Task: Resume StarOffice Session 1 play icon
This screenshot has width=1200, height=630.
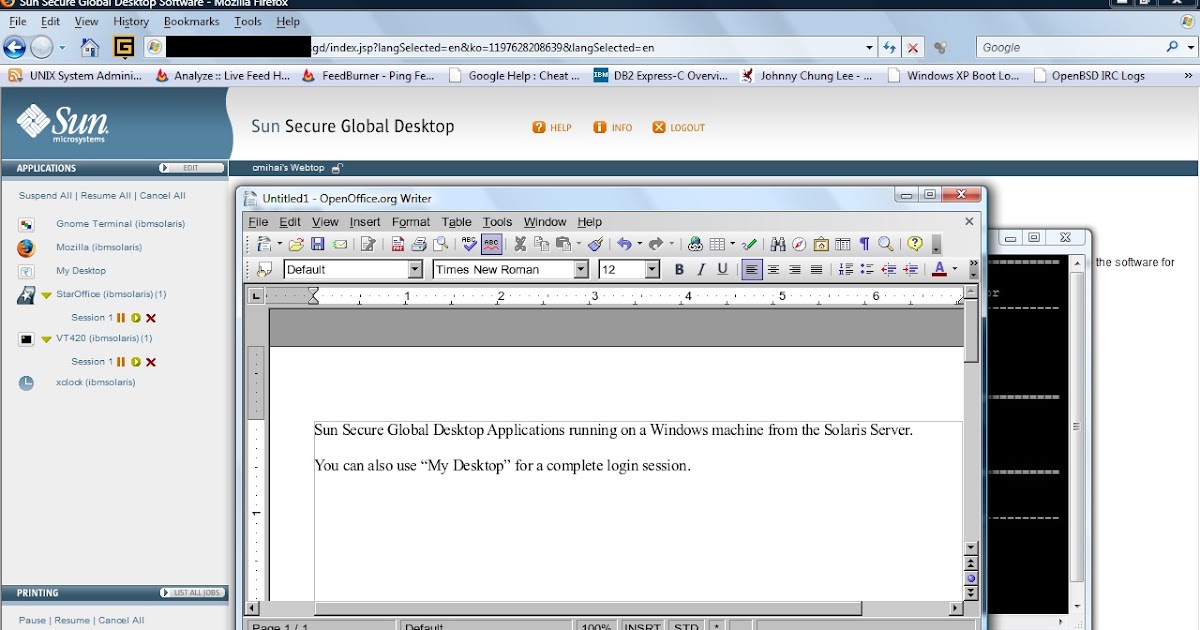Action: (x=136, y=318)
